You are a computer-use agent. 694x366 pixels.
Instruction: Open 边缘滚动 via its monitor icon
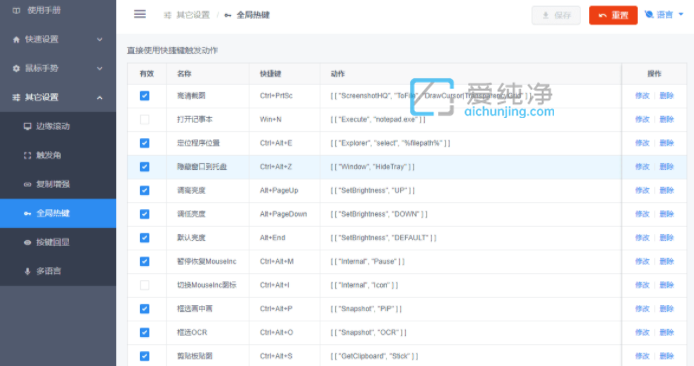(27, 126)
